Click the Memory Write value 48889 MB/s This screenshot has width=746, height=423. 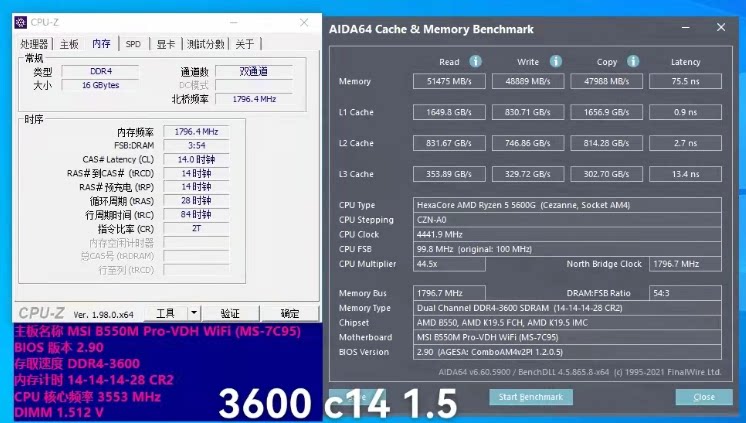coord(528,81)
